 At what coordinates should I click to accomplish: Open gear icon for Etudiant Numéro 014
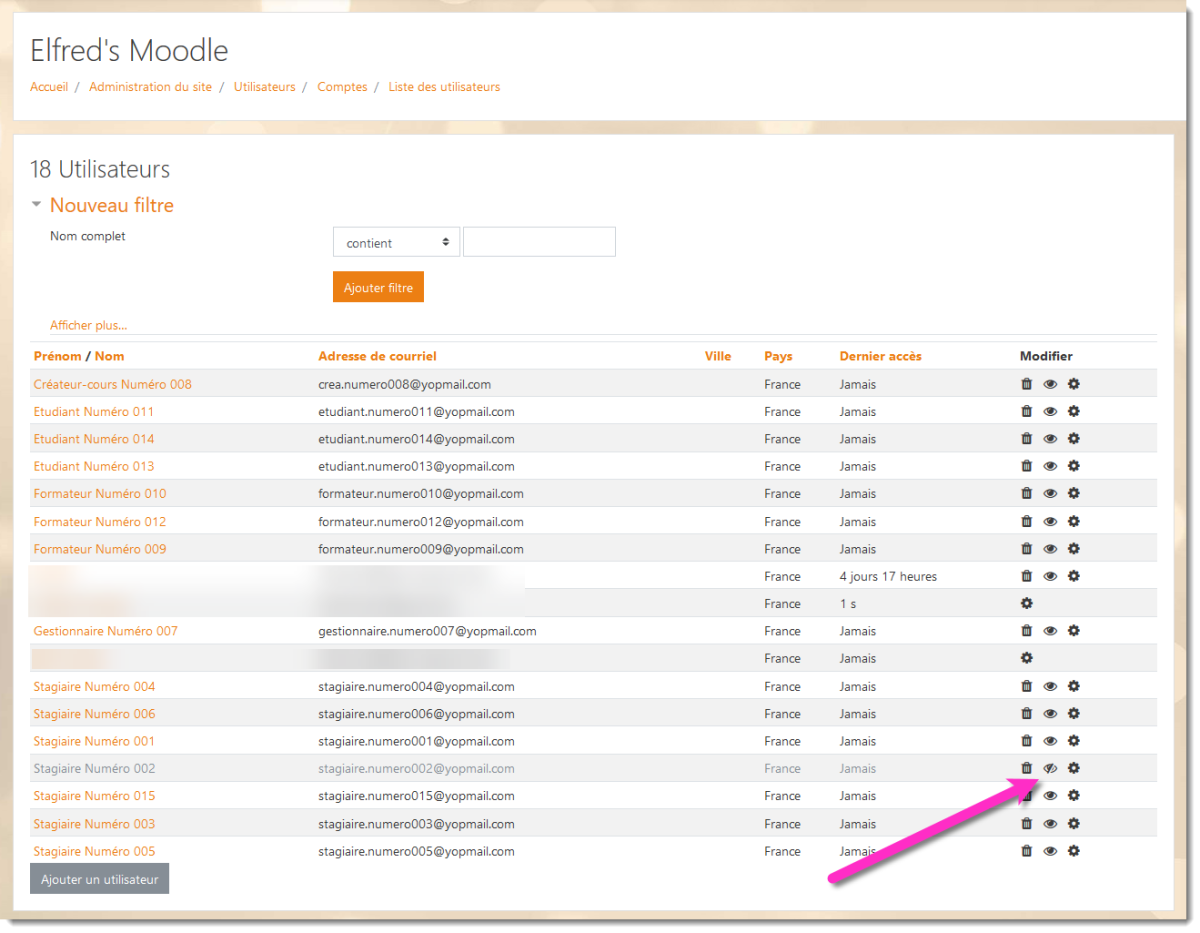click(x=1074, y=439)
